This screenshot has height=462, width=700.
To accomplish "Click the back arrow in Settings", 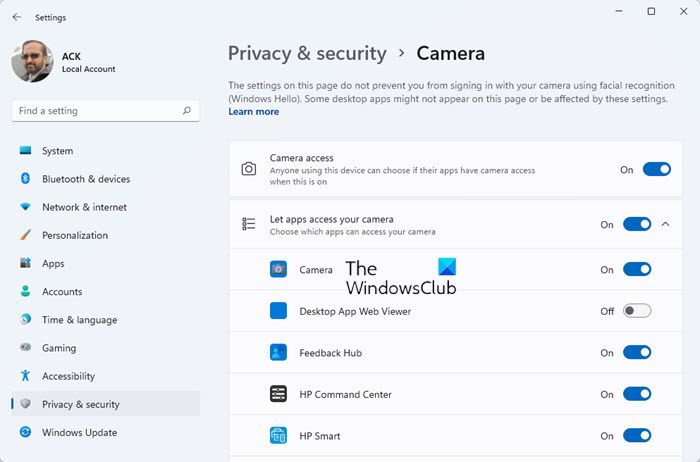I will 16,17.
